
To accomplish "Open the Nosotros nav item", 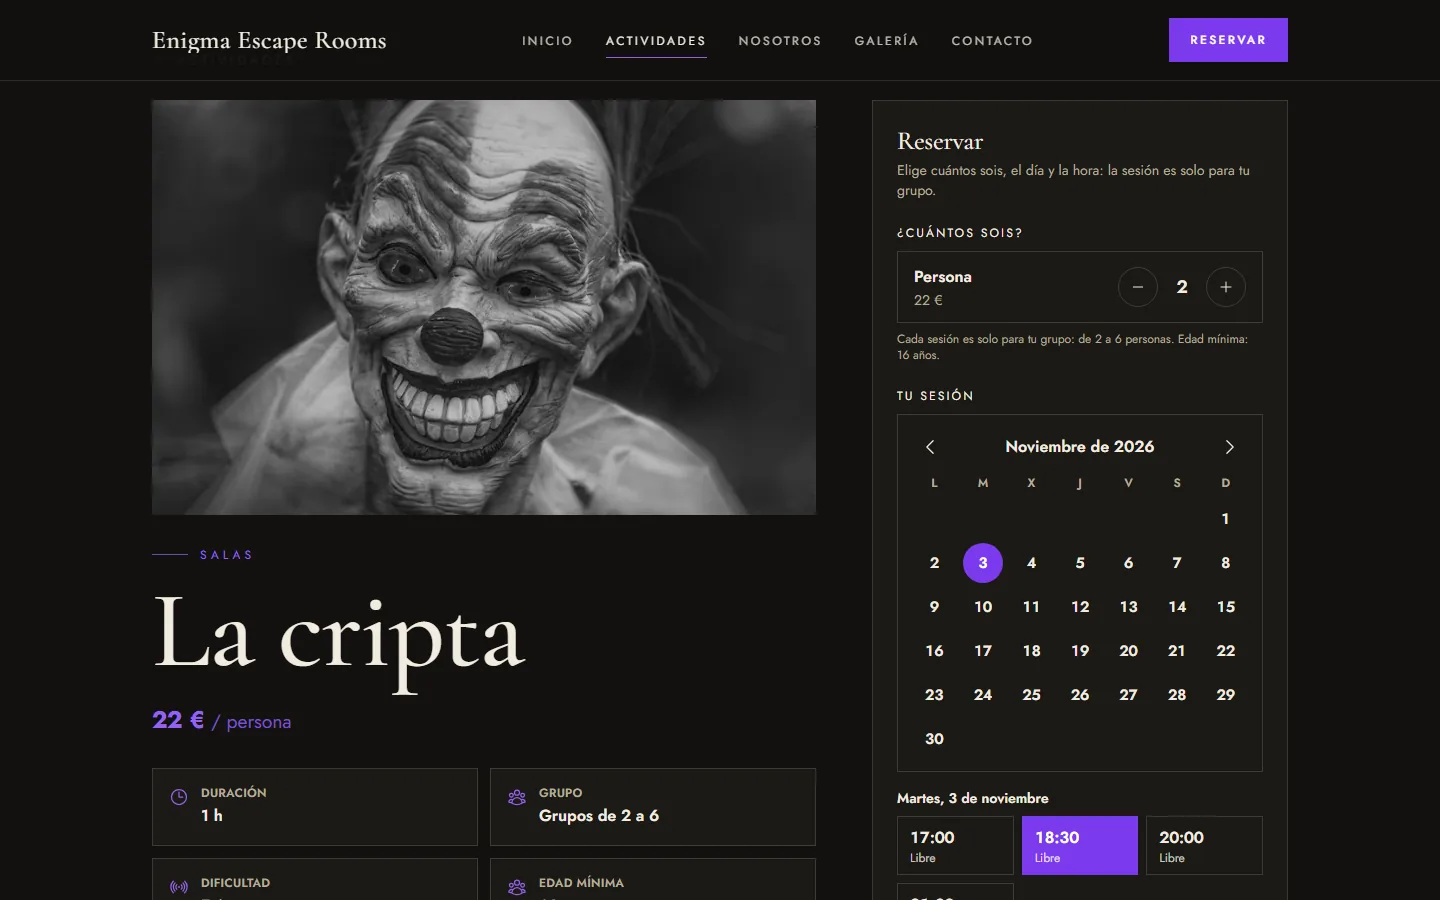I will coord(780,41).
